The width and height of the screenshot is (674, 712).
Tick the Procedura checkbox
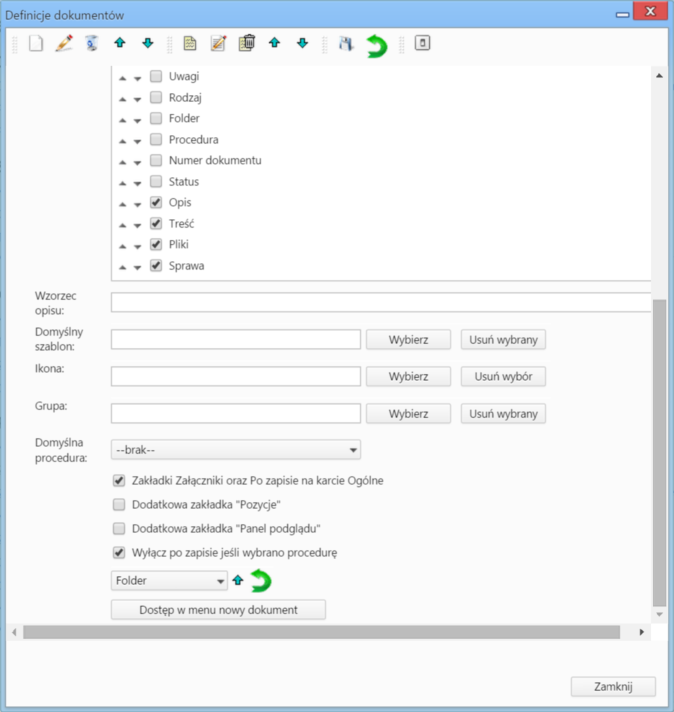(156, 139)
